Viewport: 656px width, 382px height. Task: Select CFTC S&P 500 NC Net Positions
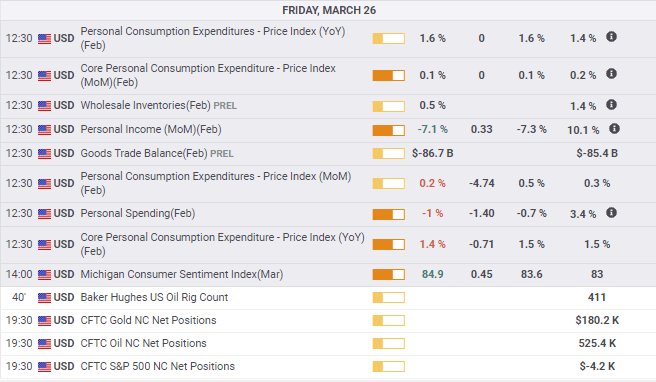coord(157,367)
